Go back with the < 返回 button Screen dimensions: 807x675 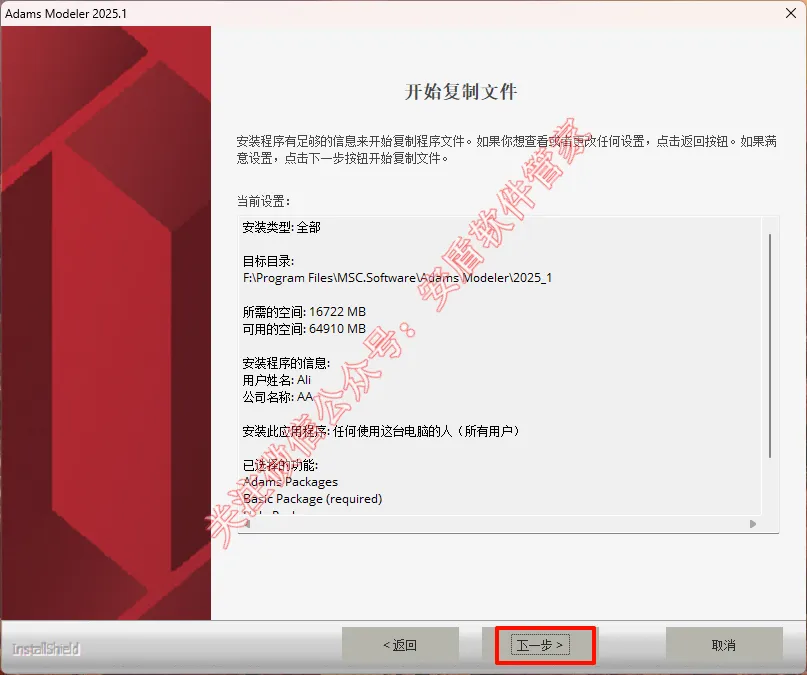(x=400, y=645)
